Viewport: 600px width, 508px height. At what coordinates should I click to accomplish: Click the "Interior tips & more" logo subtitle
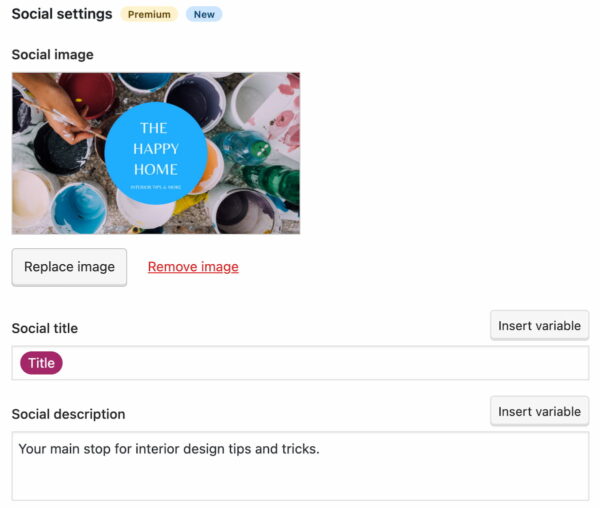point(156,187)
